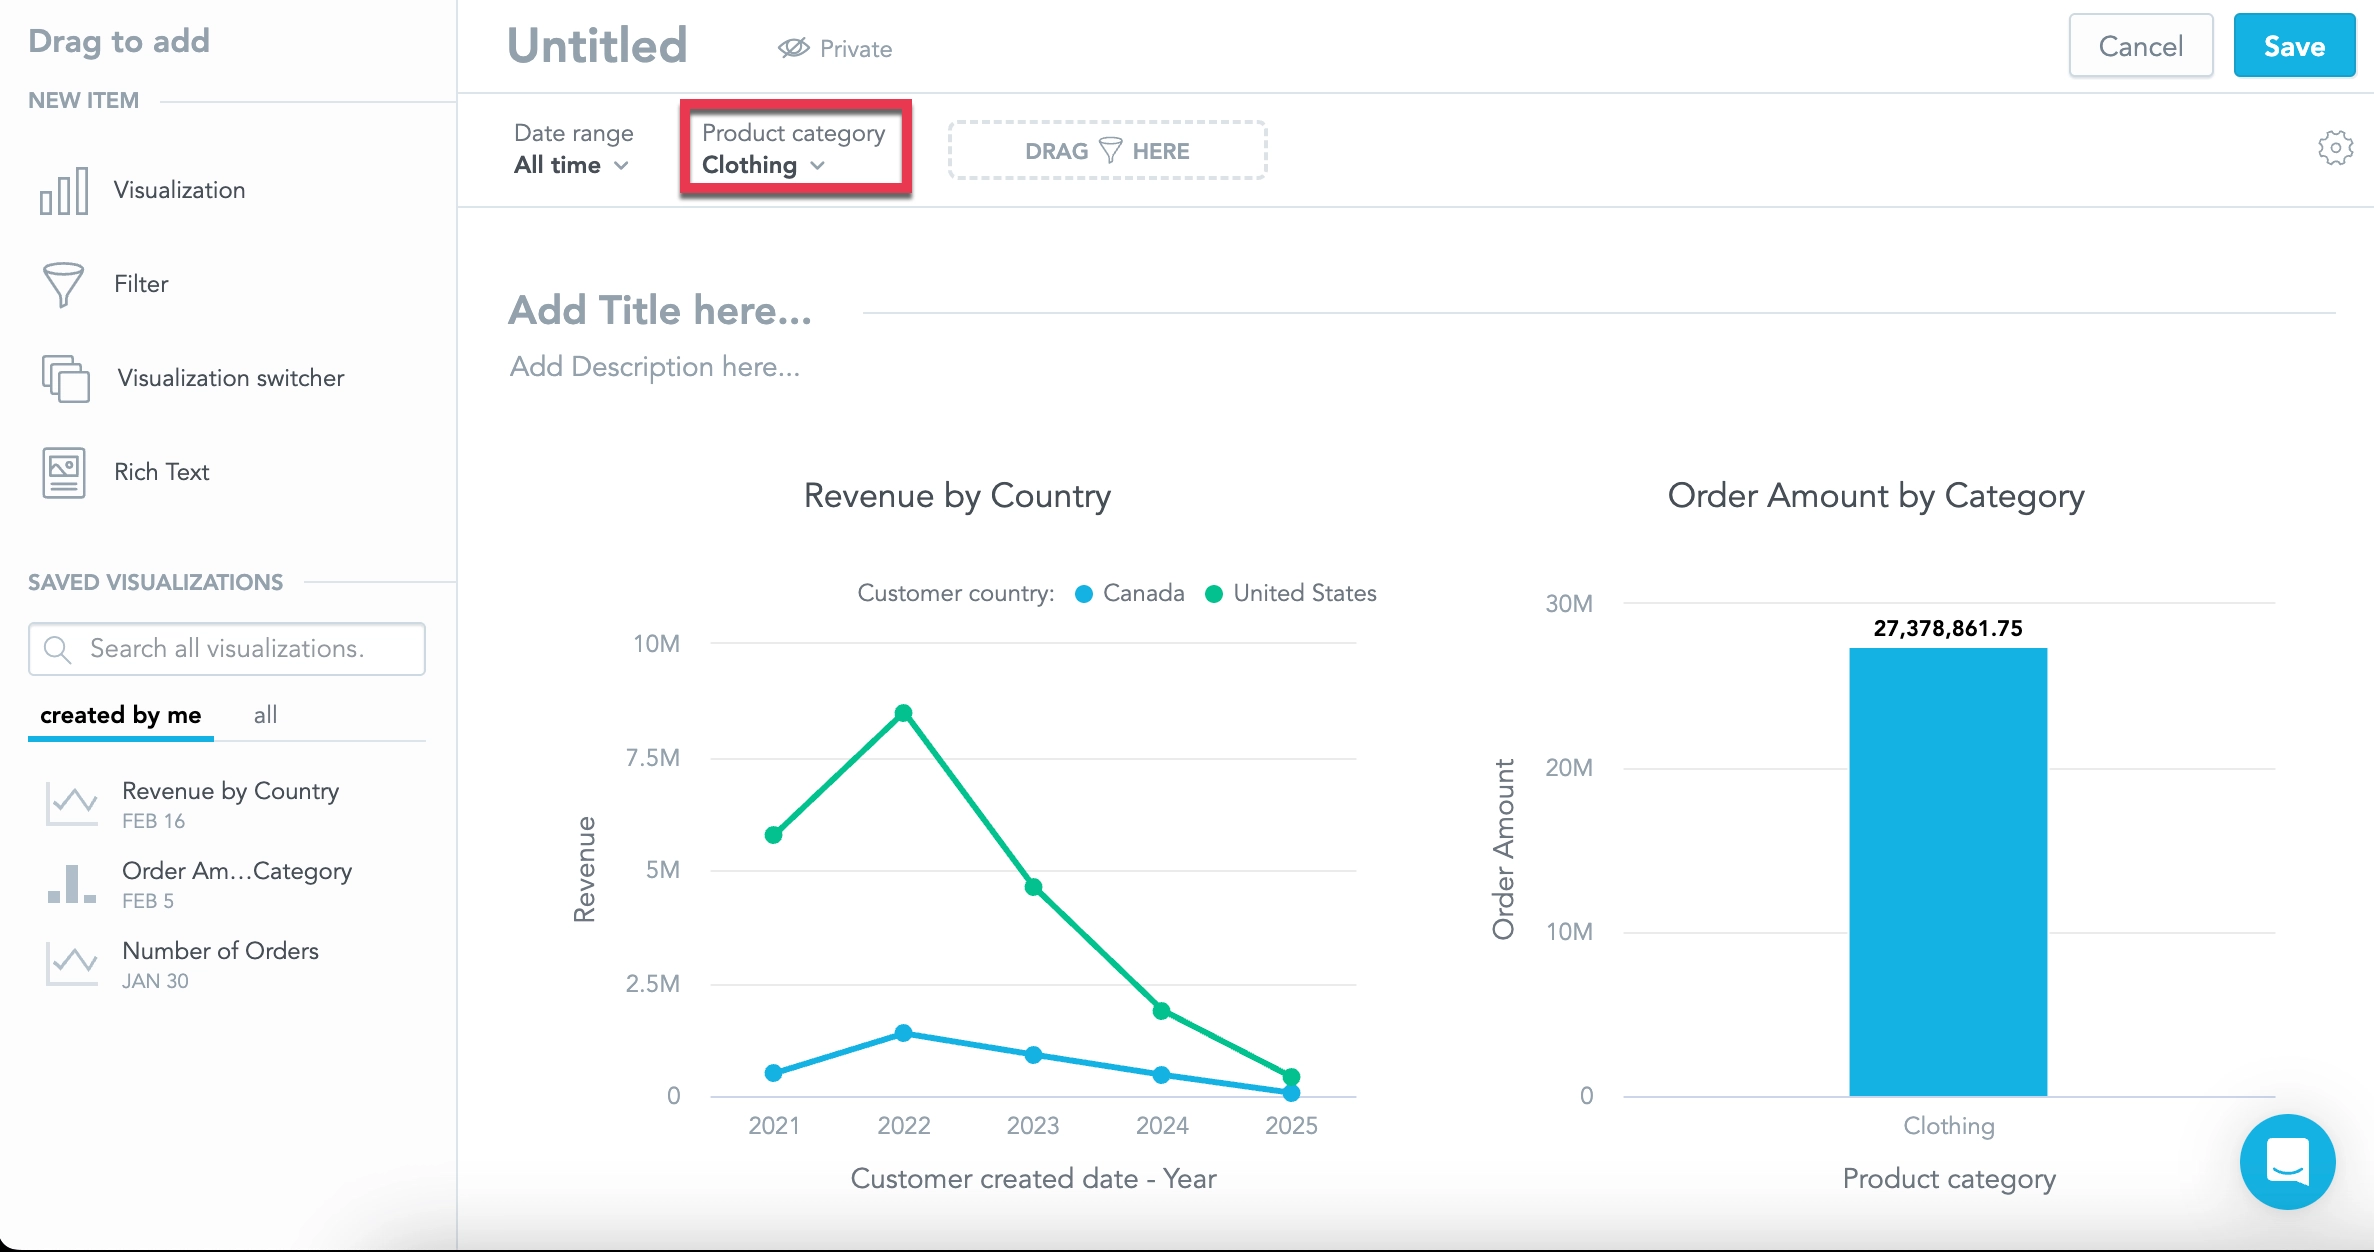Toggle the Private visibility eye icon
This screenshot has height=1252, width=2374.
pyautogui.click(x=793, y=47)
